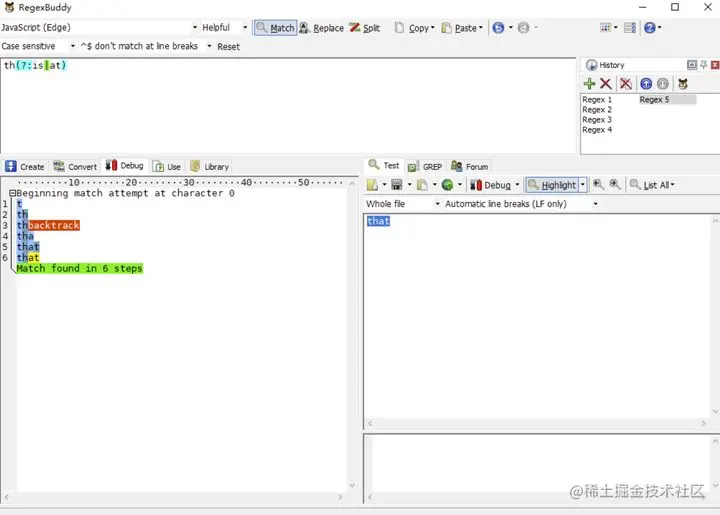Viewport: 720px width, 515px height.
Task: Click the History panel restore icon
Action: 692,65
